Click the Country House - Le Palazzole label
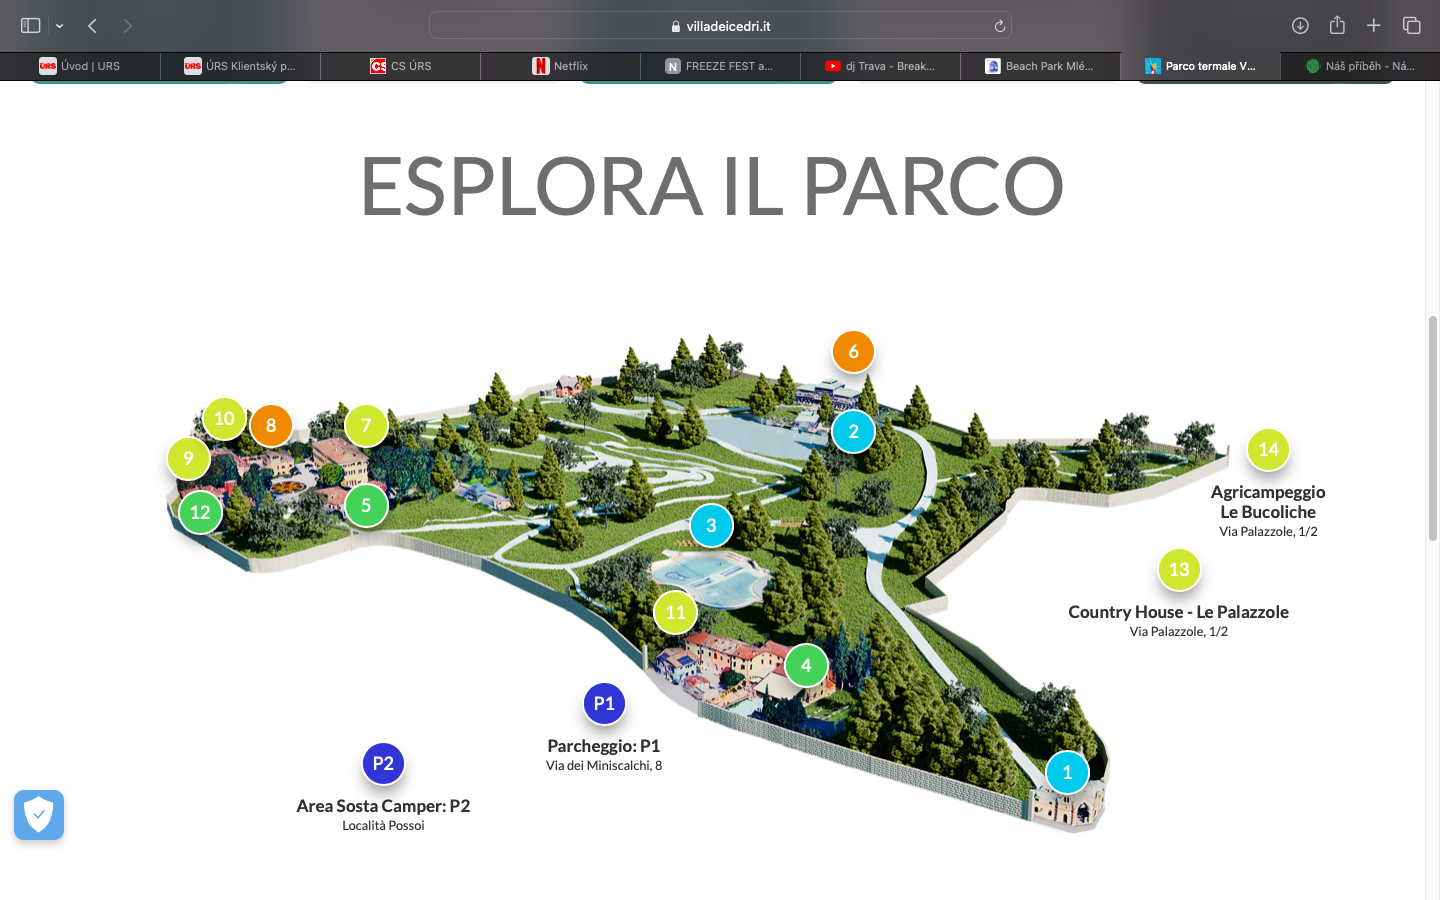The width and height of the screenshot is (1440, 900). point(1178,612)
